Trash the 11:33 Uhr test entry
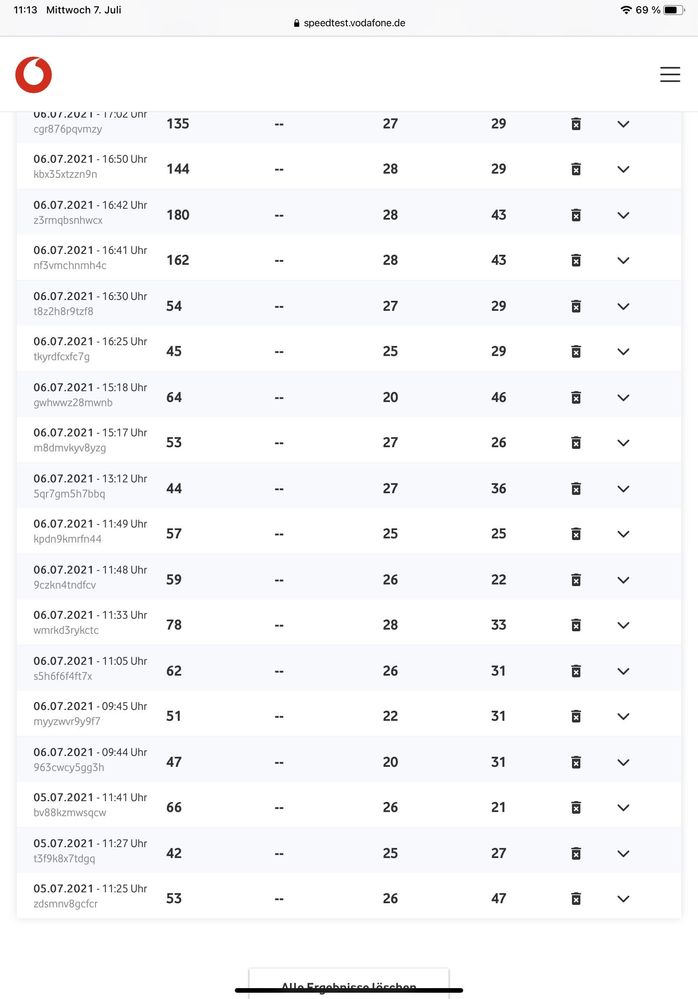Viewport: 698px width, 999px height. [576, 624]
